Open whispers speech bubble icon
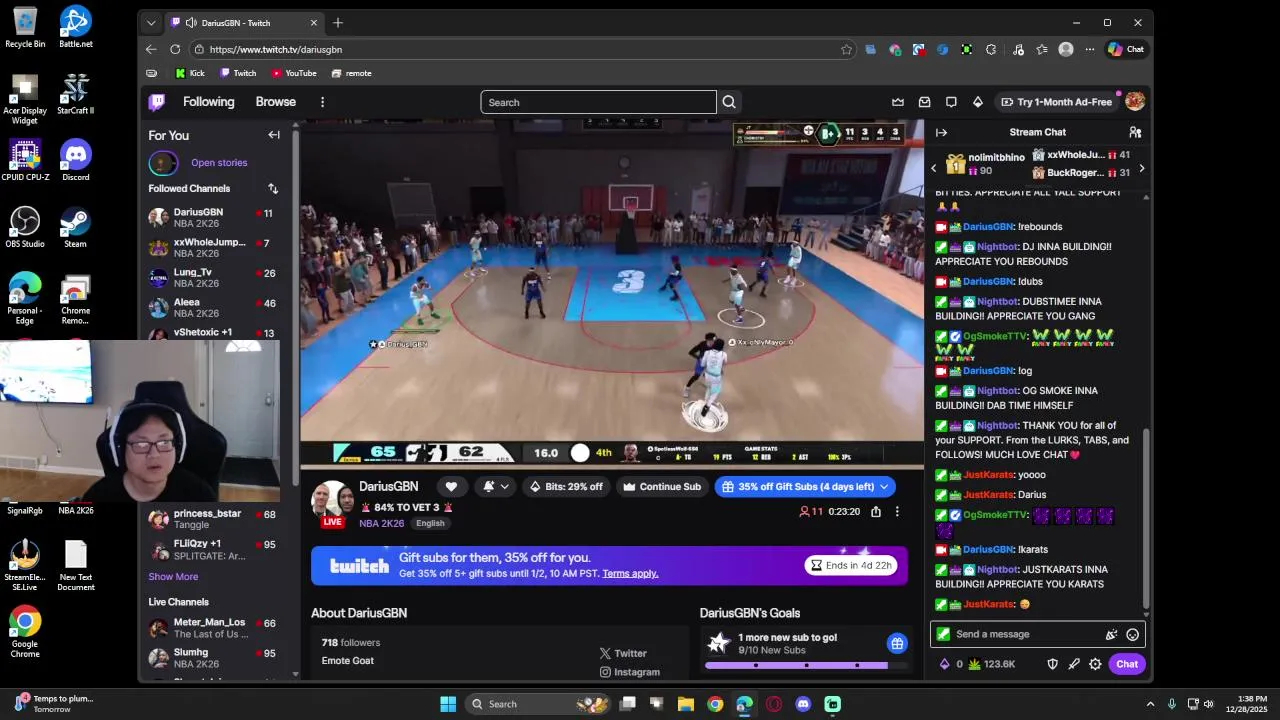The image size is (1280, 720). (x=951, y=102)
